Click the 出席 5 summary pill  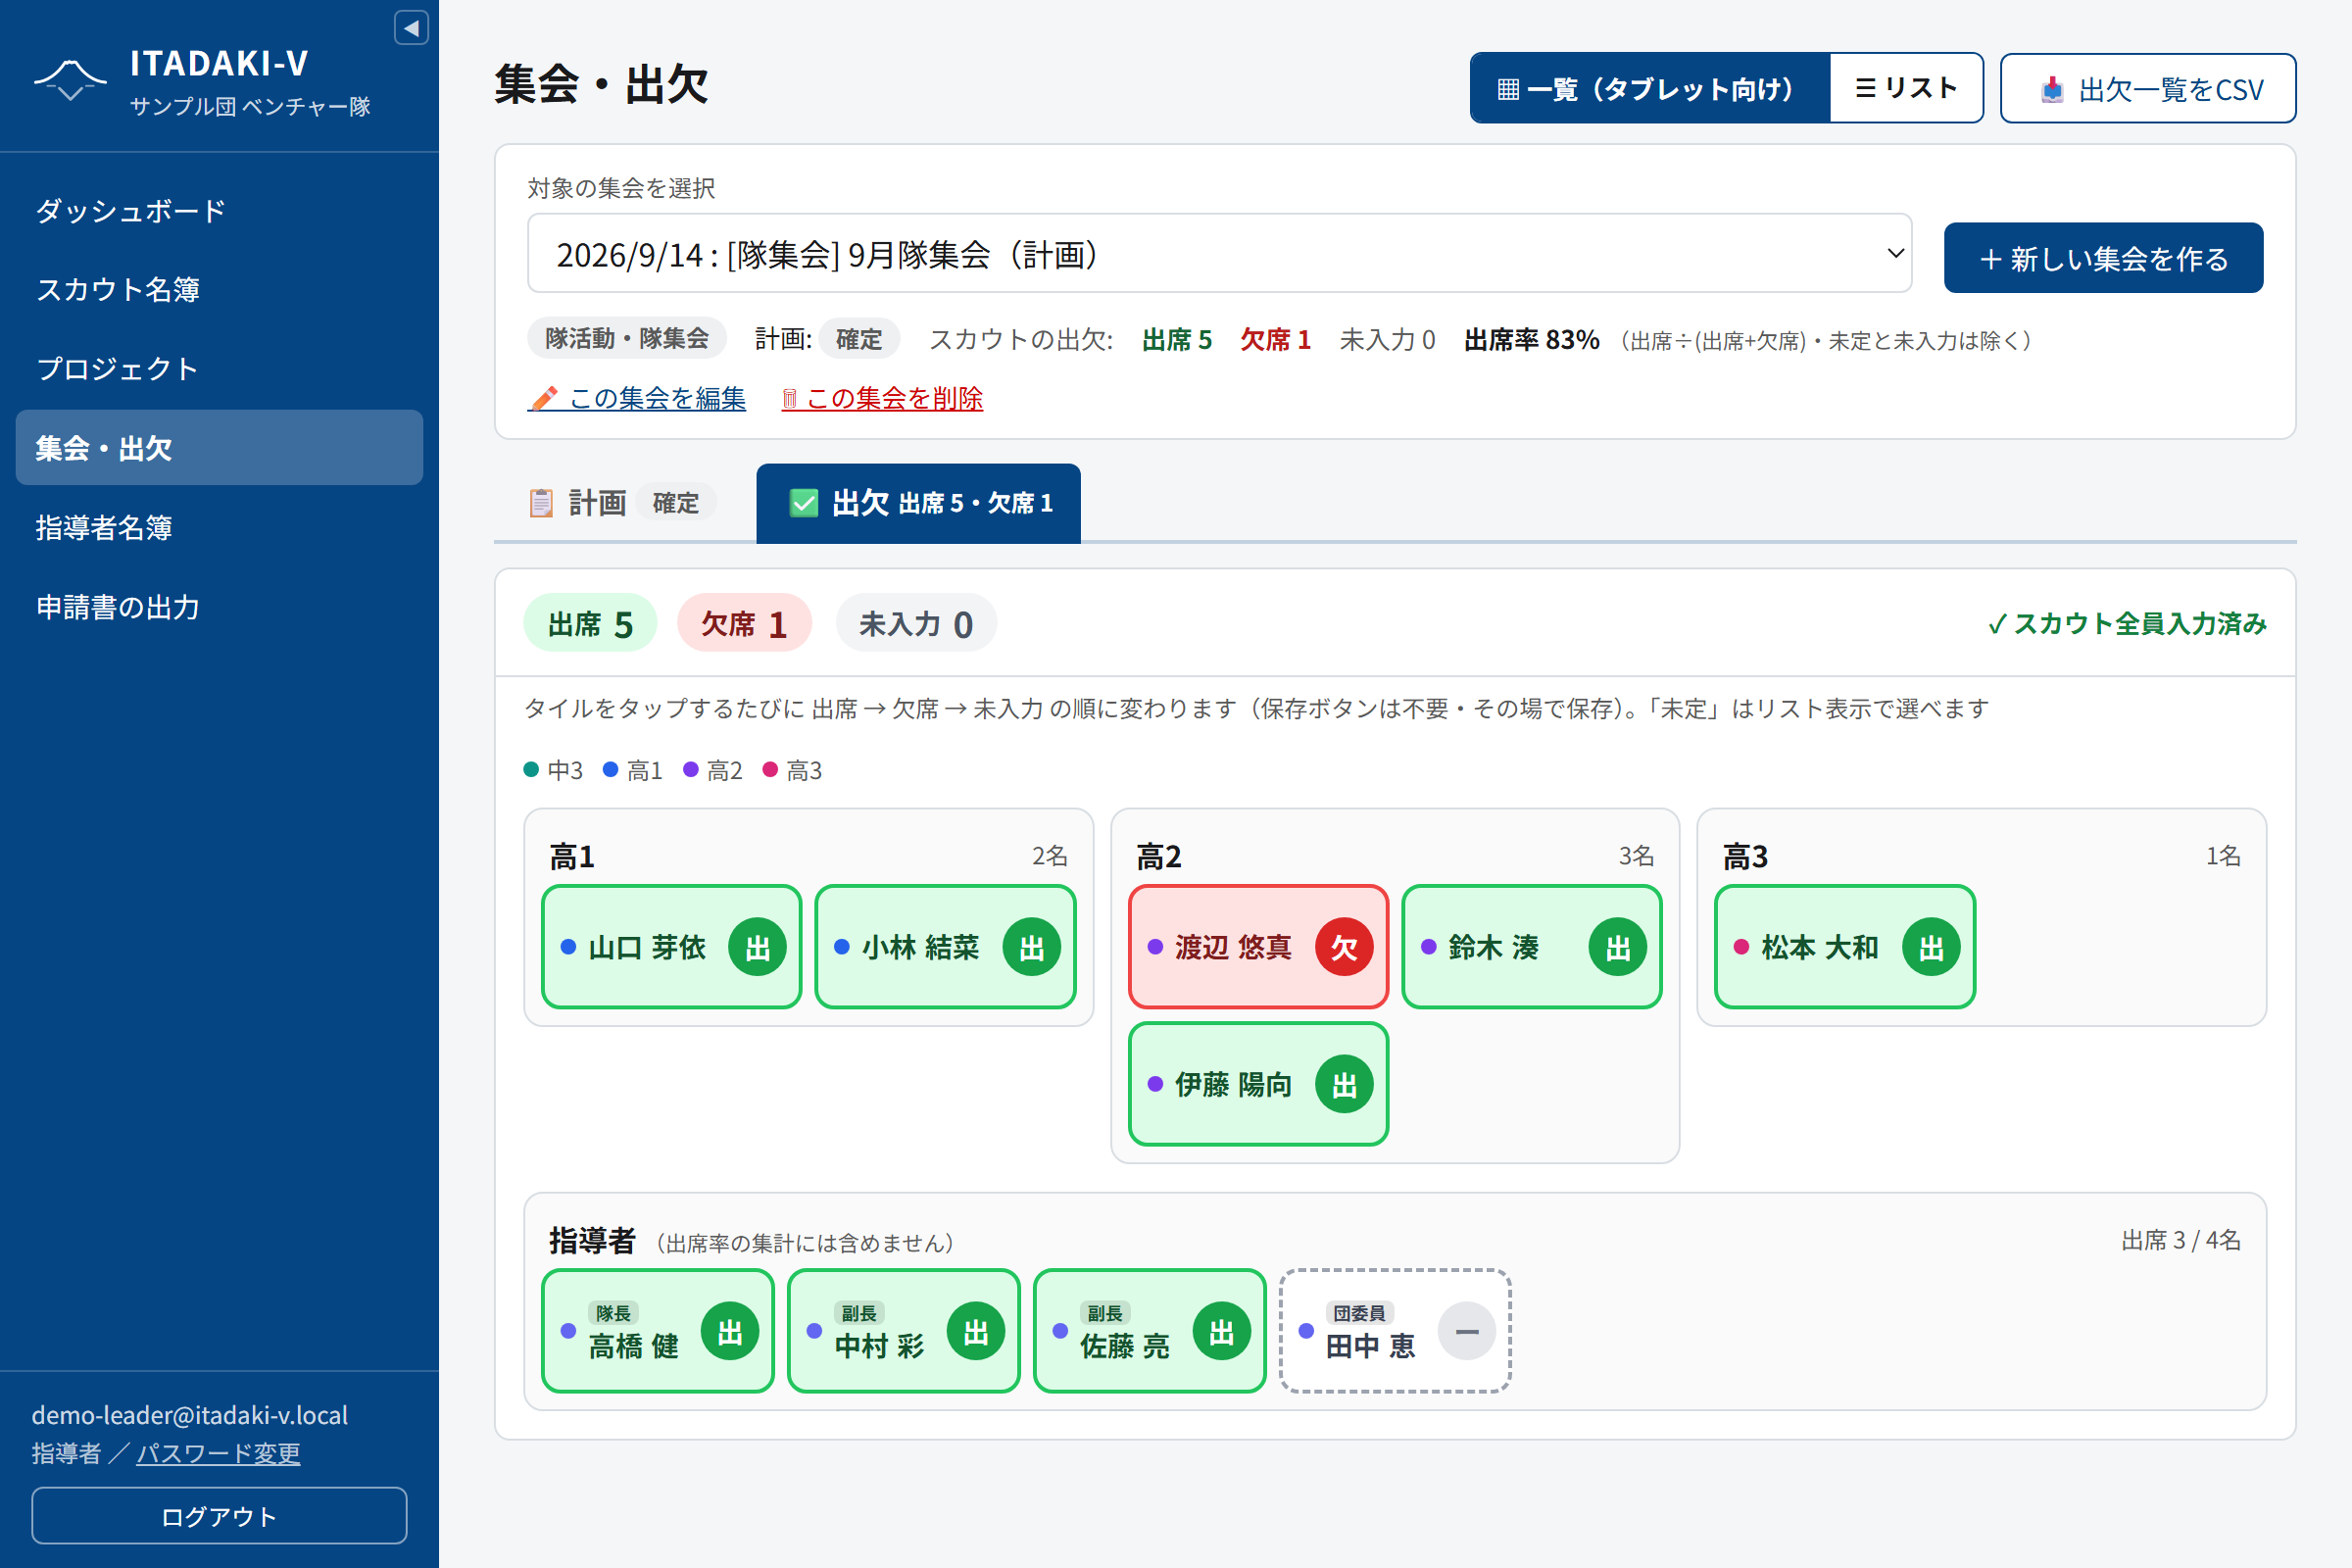click(x=590, y=624)
